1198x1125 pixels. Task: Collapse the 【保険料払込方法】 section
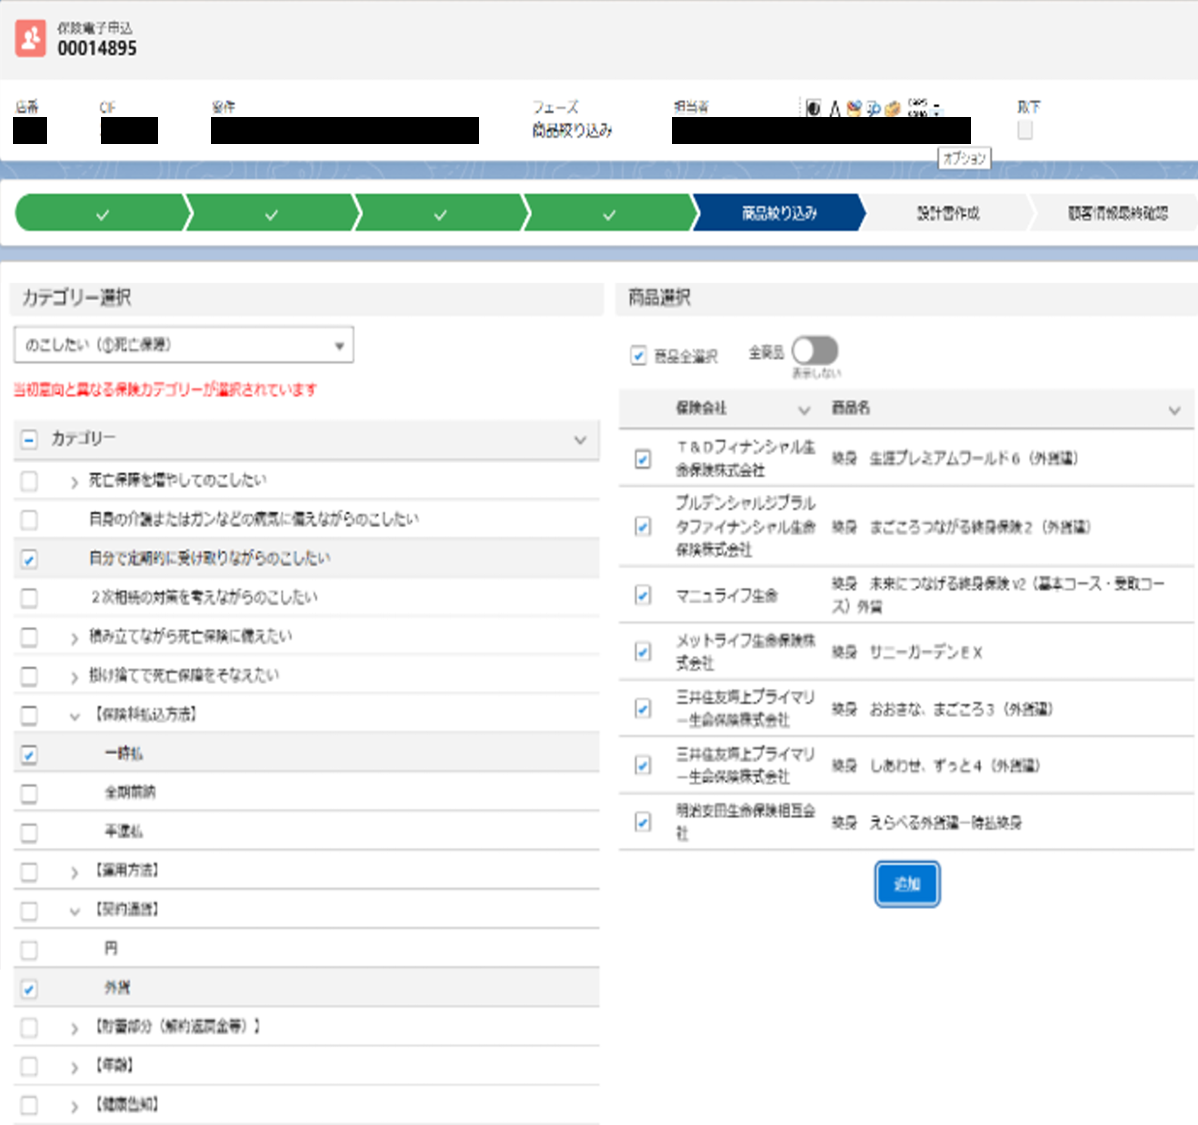click(74, 716)
